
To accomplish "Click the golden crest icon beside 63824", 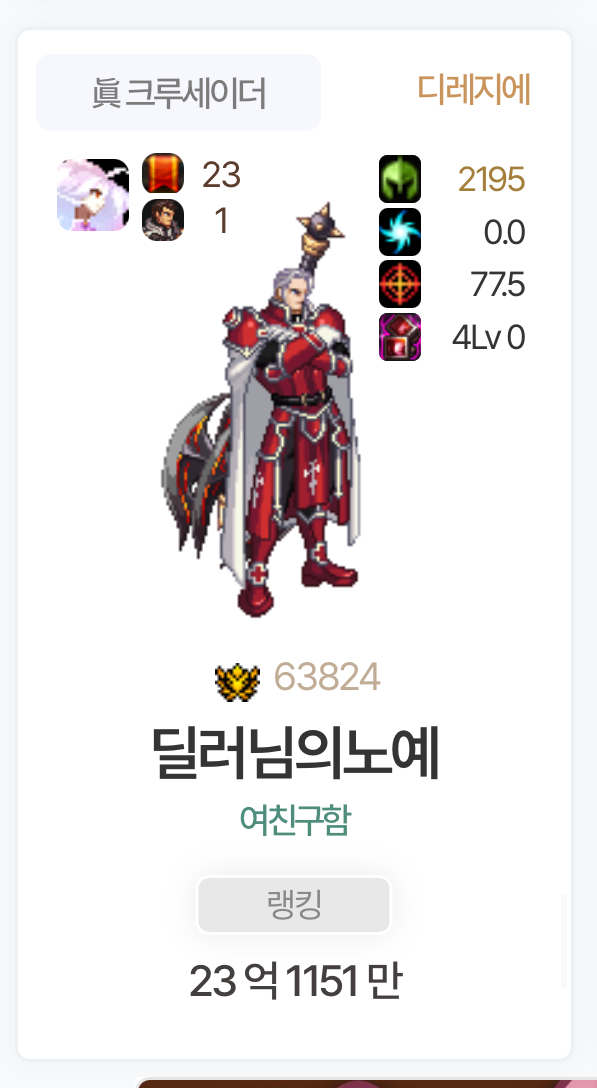I will pyautogui.click(x=237, y=681).
